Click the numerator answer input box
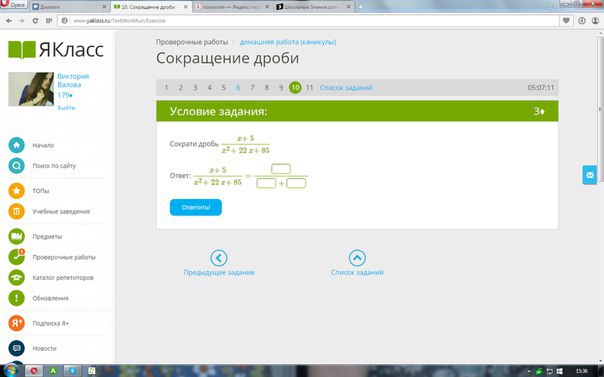The image size is (604, 377). (281, 169)
